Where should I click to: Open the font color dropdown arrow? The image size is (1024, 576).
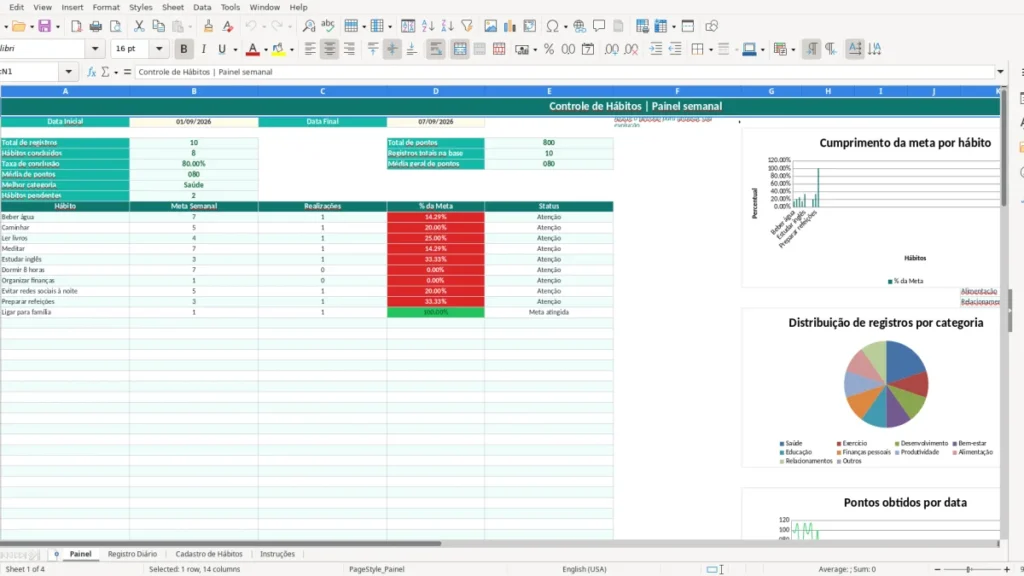point(266,50)
